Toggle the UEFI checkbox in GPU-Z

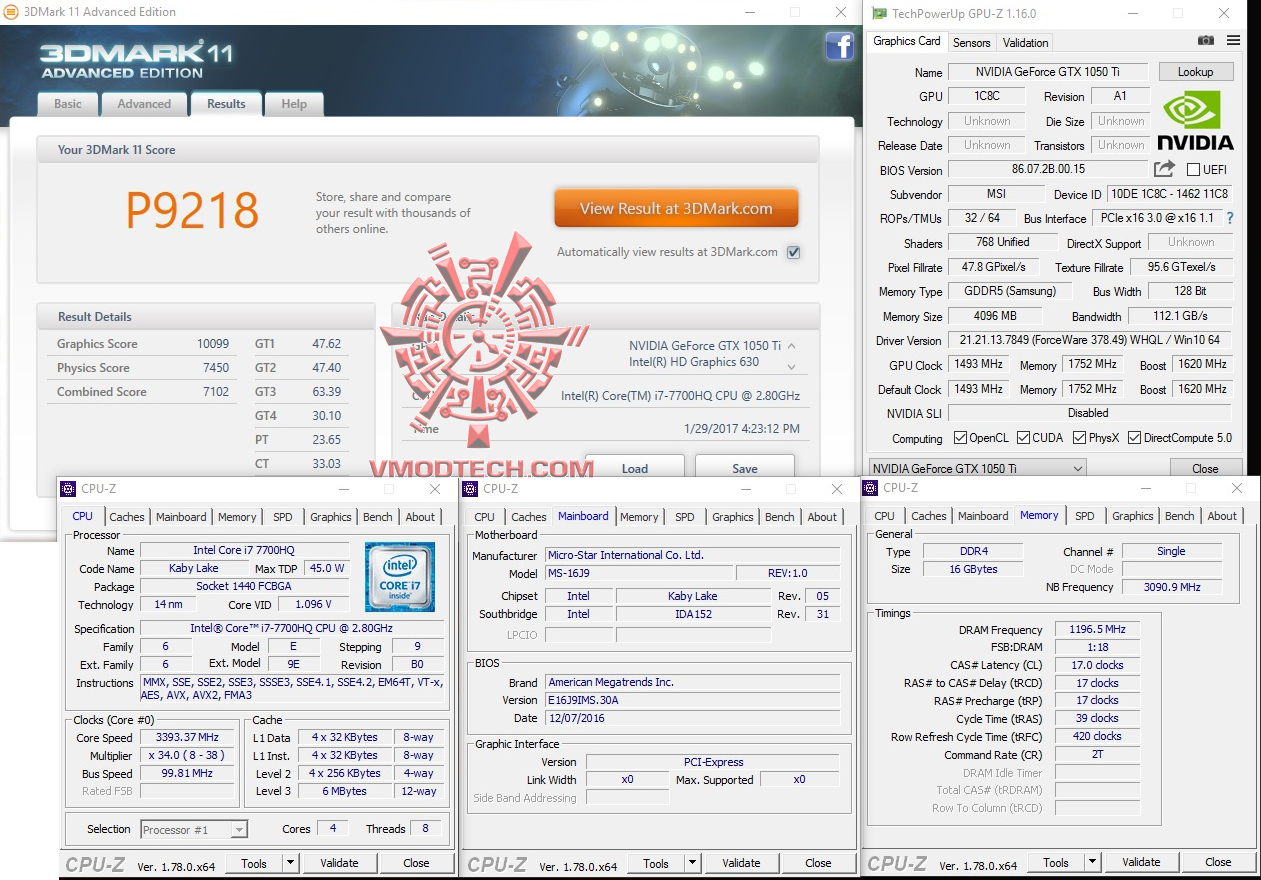(1193, 170)
